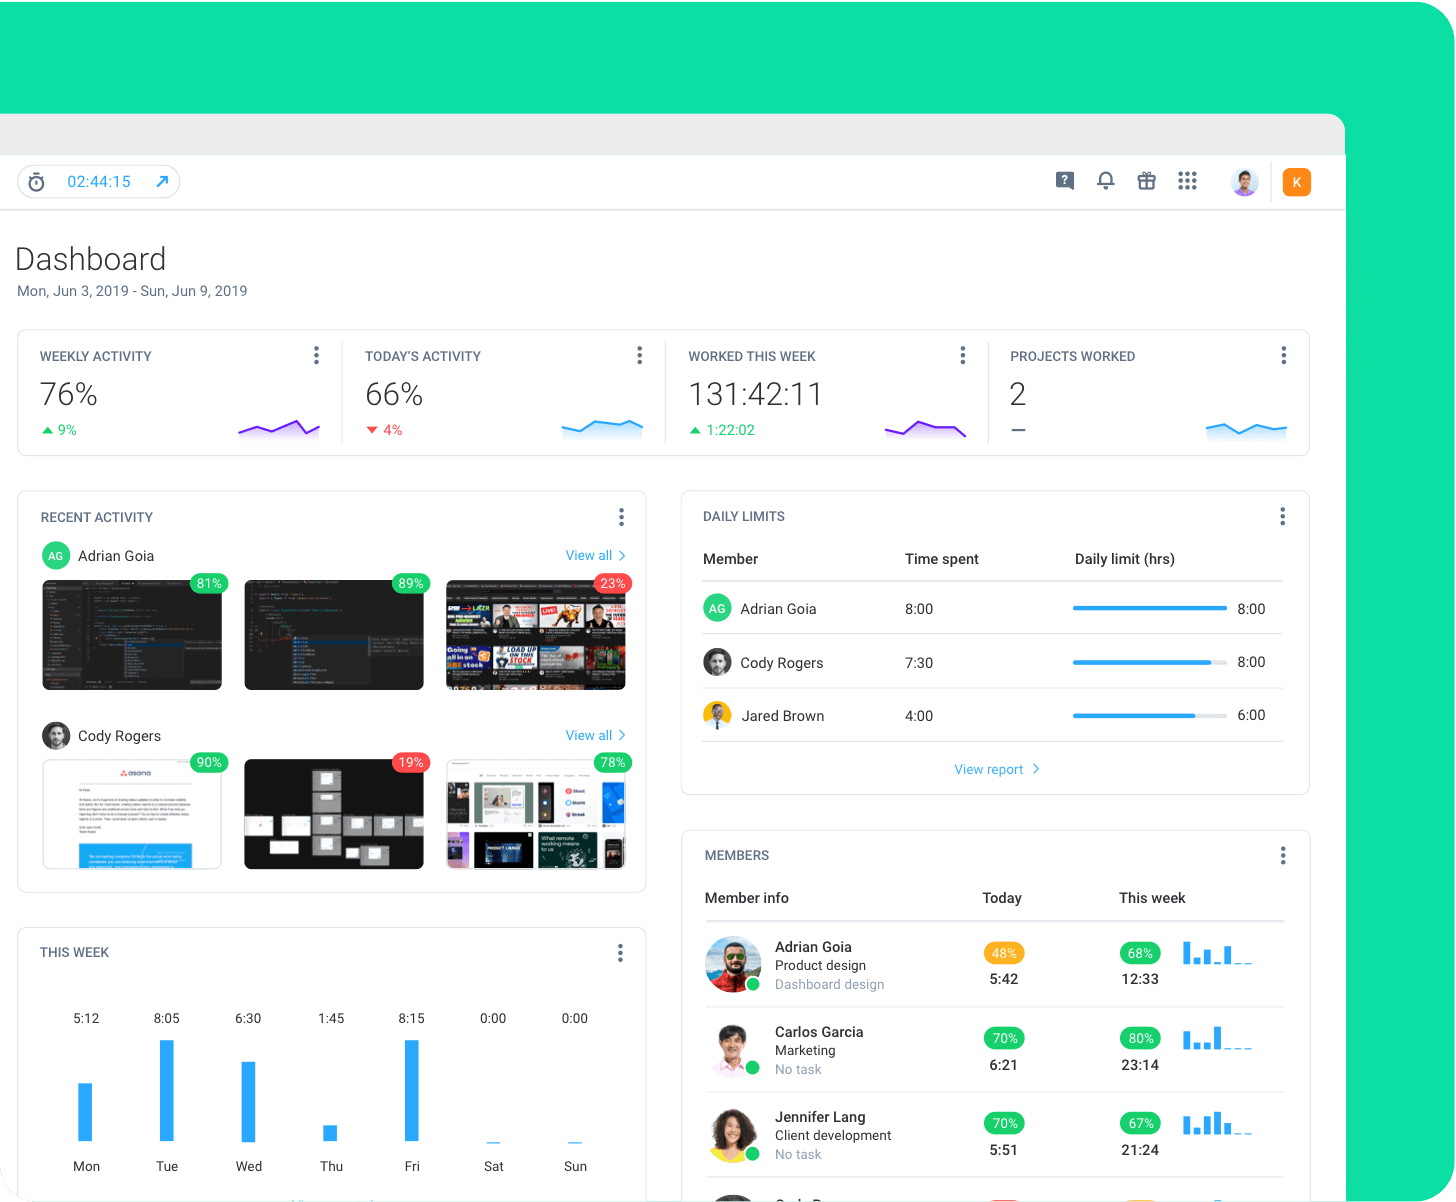
Task: Open the notification bell icon
Action: 1105,181
